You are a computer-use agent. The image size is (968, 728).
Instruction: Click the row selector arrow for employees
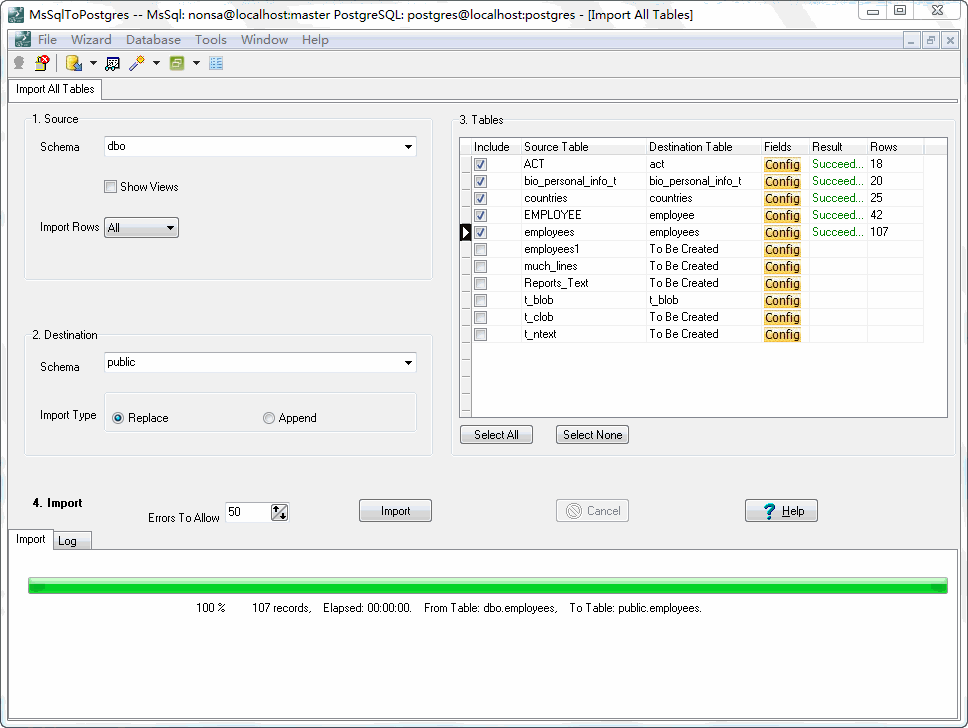465,232
